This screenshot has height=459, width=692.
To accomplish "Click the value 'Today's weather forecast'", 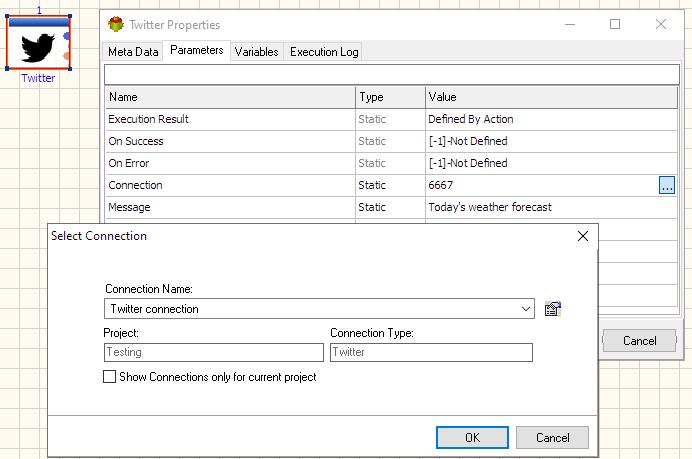I will [x=490, y=207].
